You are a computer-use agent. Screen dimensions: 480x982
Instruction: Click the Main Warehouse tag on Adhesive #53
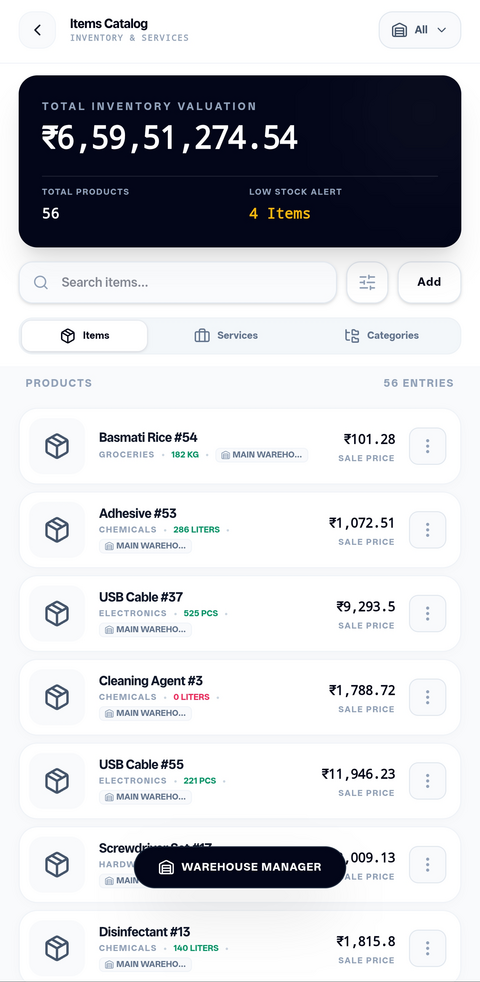coord(145,545)
